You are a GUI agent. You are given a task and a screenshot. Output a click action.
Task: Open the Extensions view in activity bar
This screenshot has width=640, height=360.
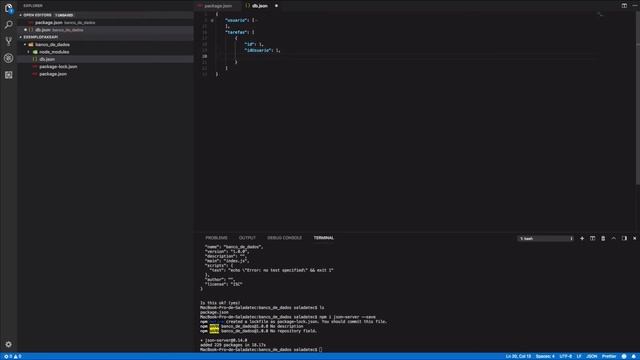click(x=9, y=75)
